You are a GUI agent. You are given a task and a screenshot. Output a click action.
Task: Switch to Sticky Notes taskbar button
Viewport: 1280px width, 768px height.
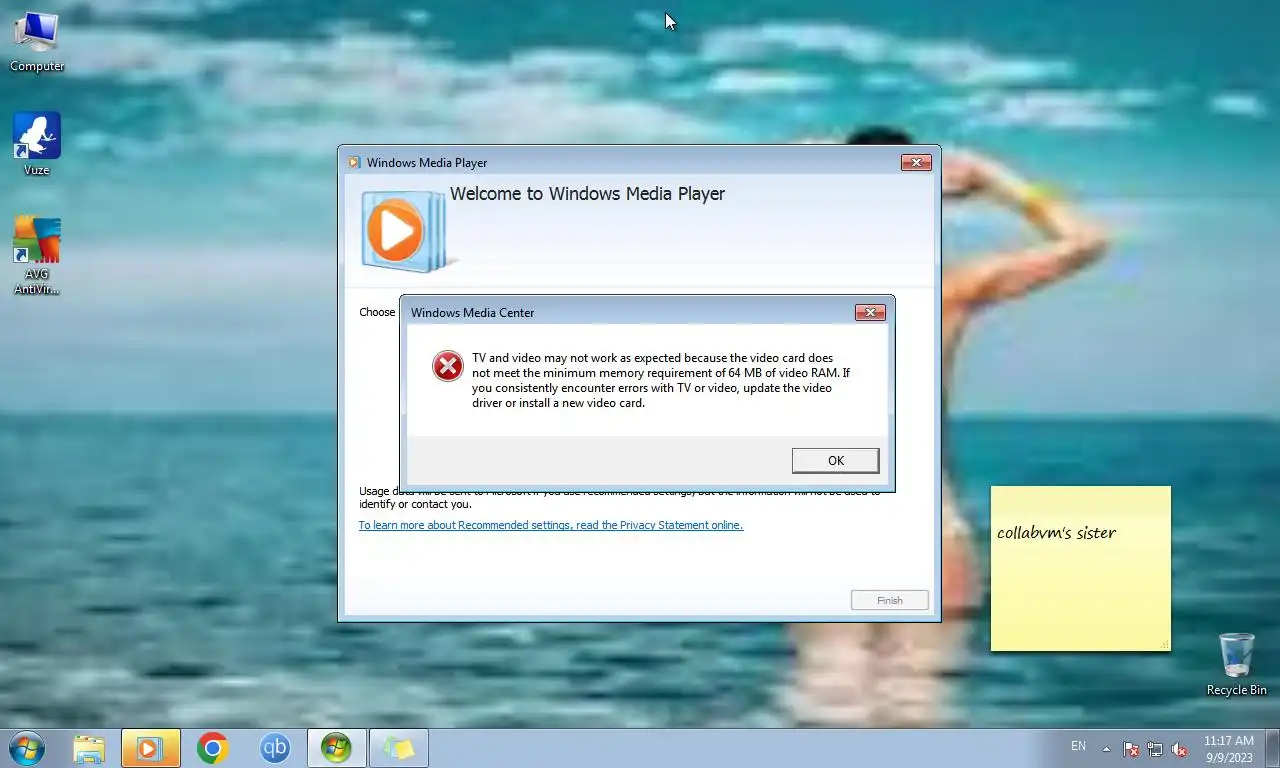399,748
